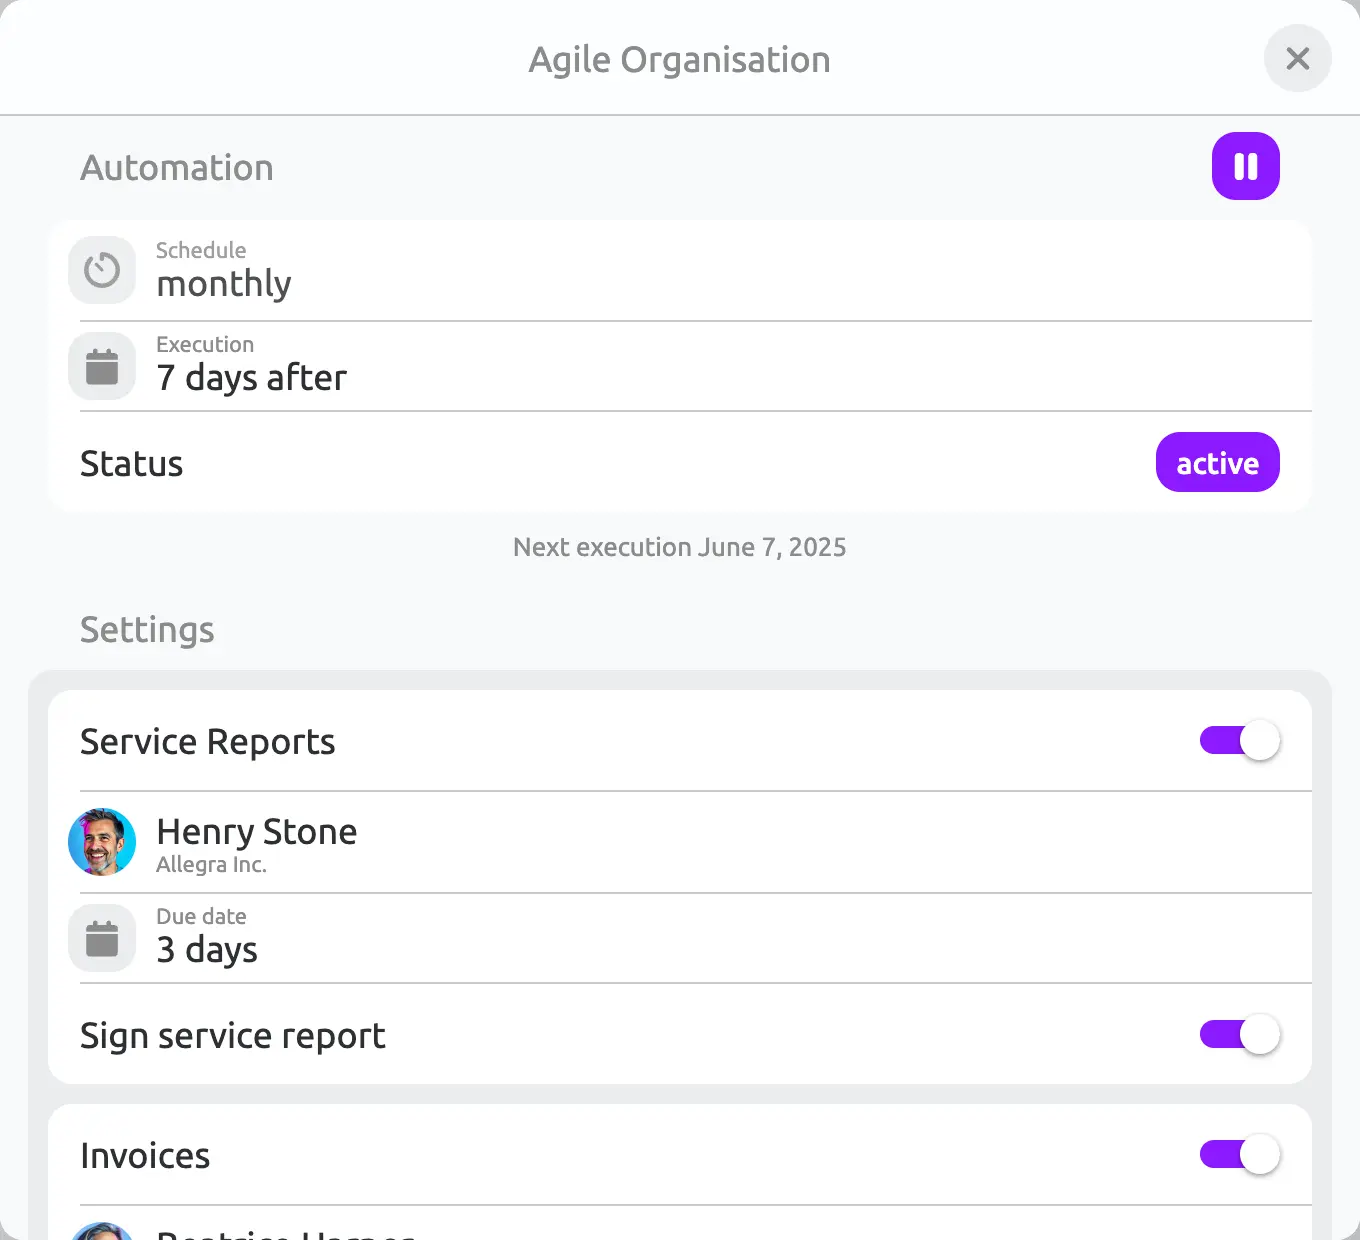This screenshot has height=1240, width=1360.
Task: Click the Due date calendar icon
Action: coord(102,938)
